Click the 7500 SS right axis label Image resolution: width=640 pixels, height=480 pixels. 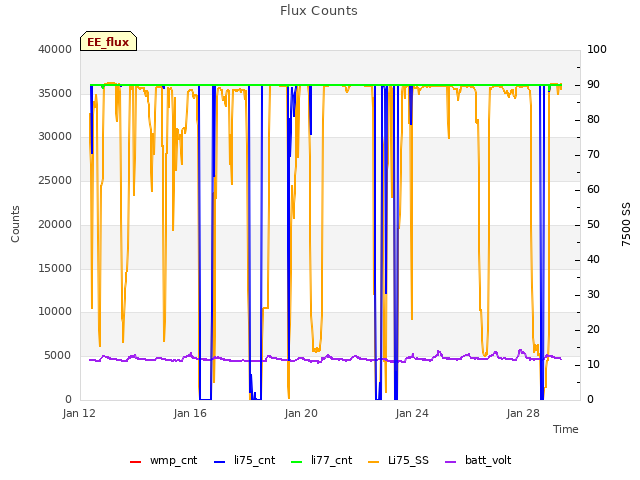coord(626,224)
